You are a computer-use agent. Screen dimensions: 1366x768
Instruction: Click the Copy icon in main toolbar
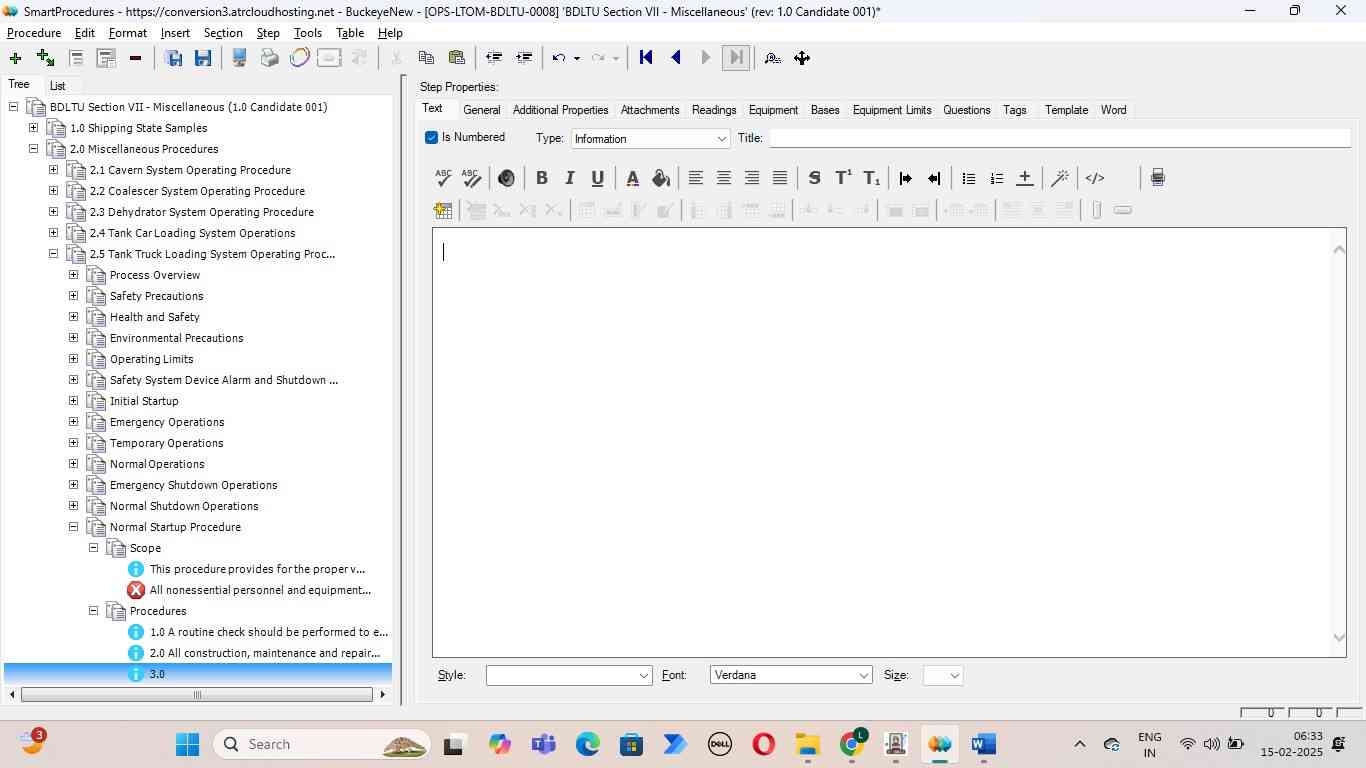pos(426,58)
